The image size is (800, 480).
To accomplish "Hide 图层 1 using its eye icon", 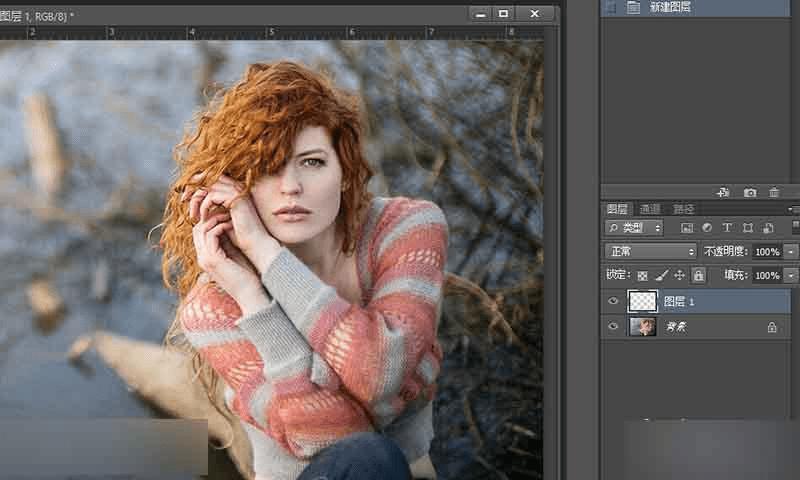I will point(614,301).
